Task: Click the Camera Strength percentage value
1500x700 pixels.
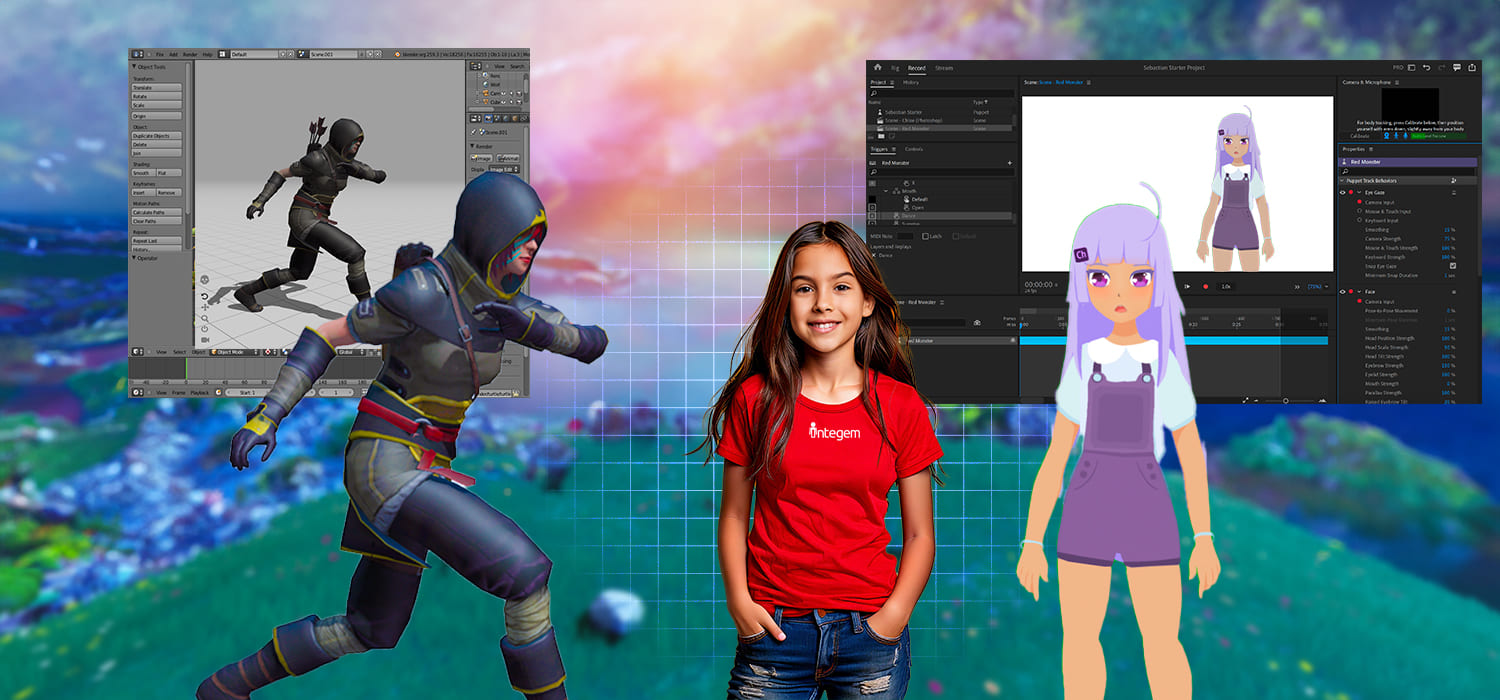Action: point(1446,239)
